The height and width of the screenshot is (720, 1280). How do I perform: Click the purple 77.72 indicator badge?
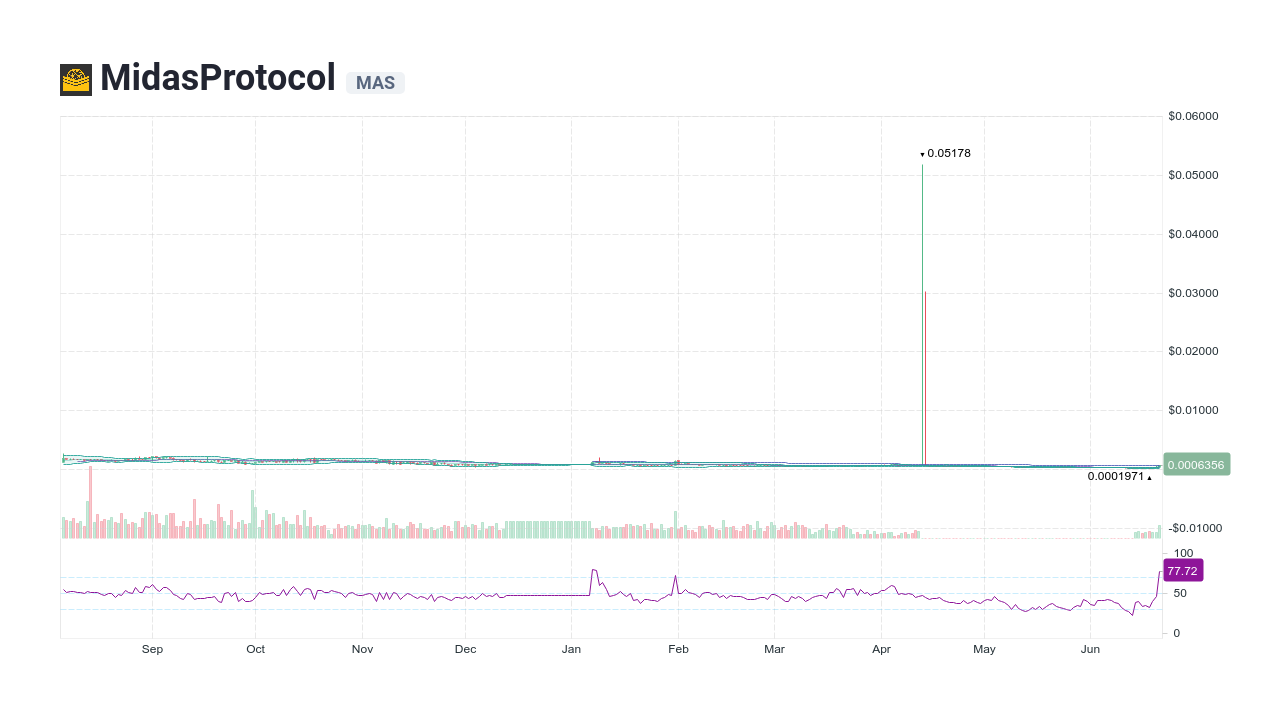click(x=1183, y=570)
